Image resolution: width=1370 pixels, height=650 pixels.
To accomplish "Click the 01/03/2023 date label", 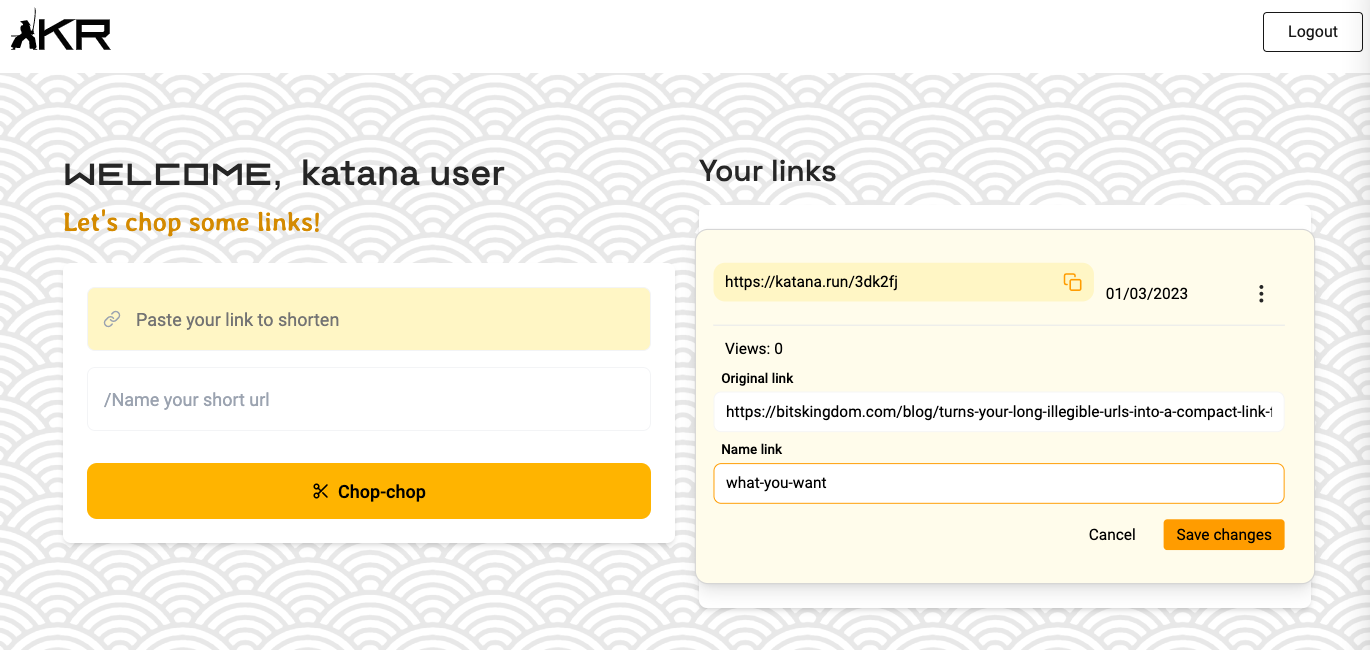I will pos(1147,293).
